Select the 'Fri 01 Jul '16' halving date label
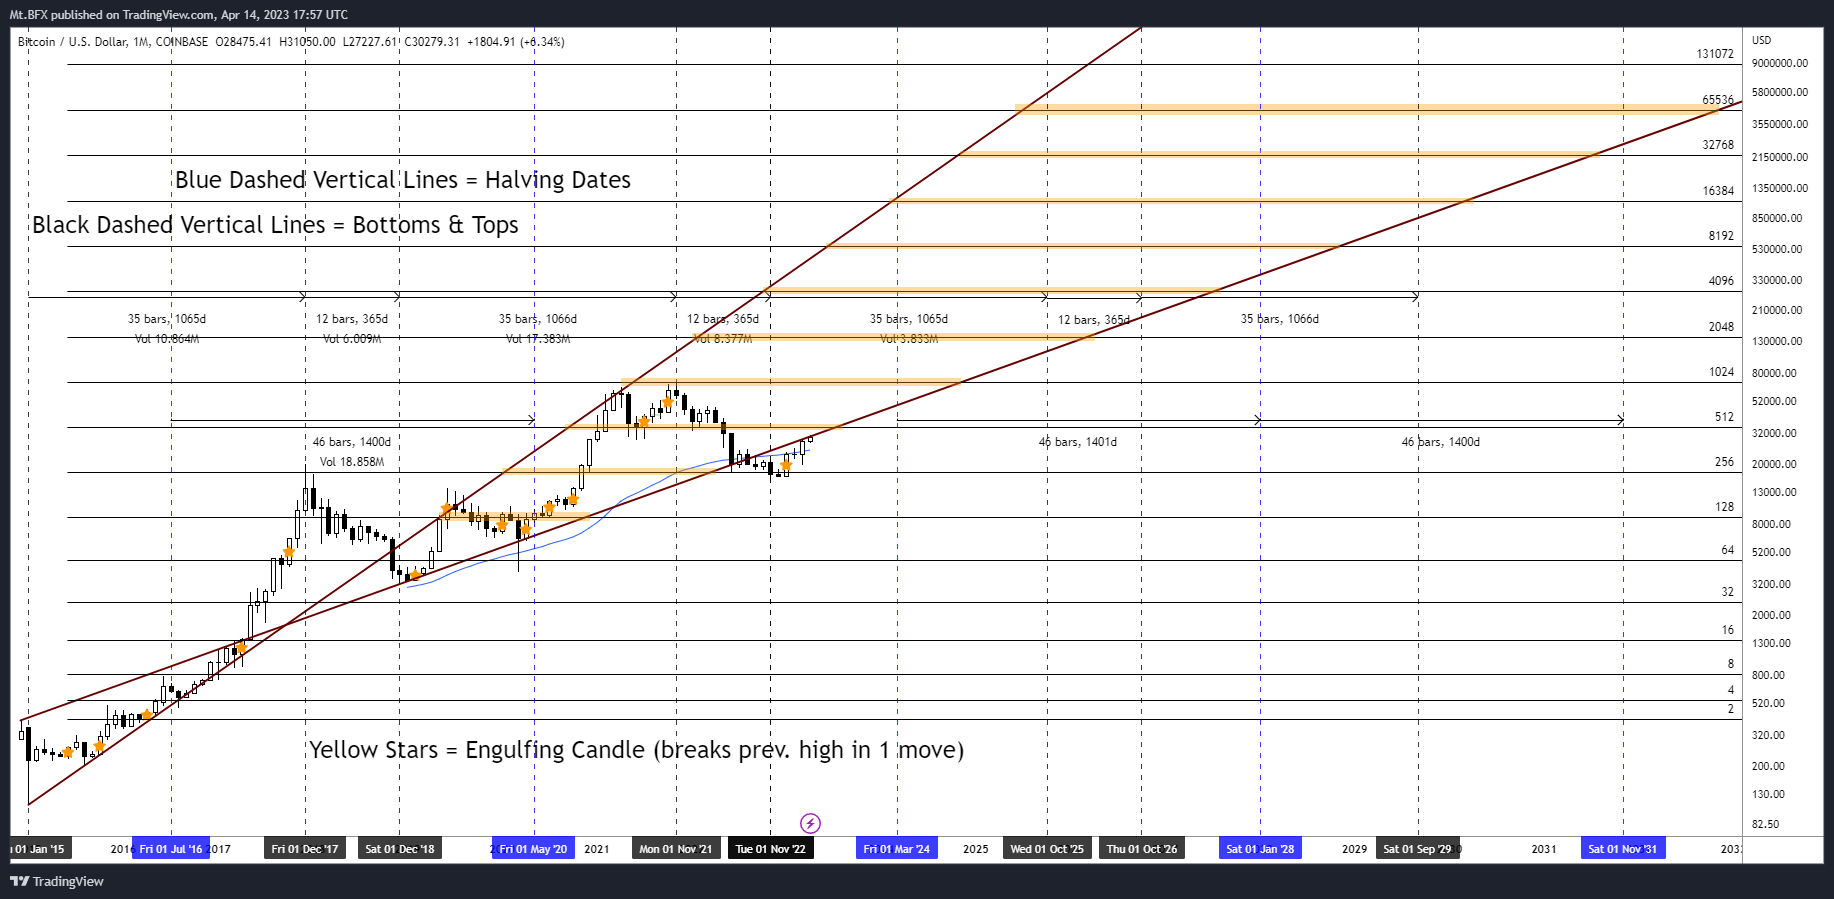Viewport: 1834px width, 899px height. (171, 849)
